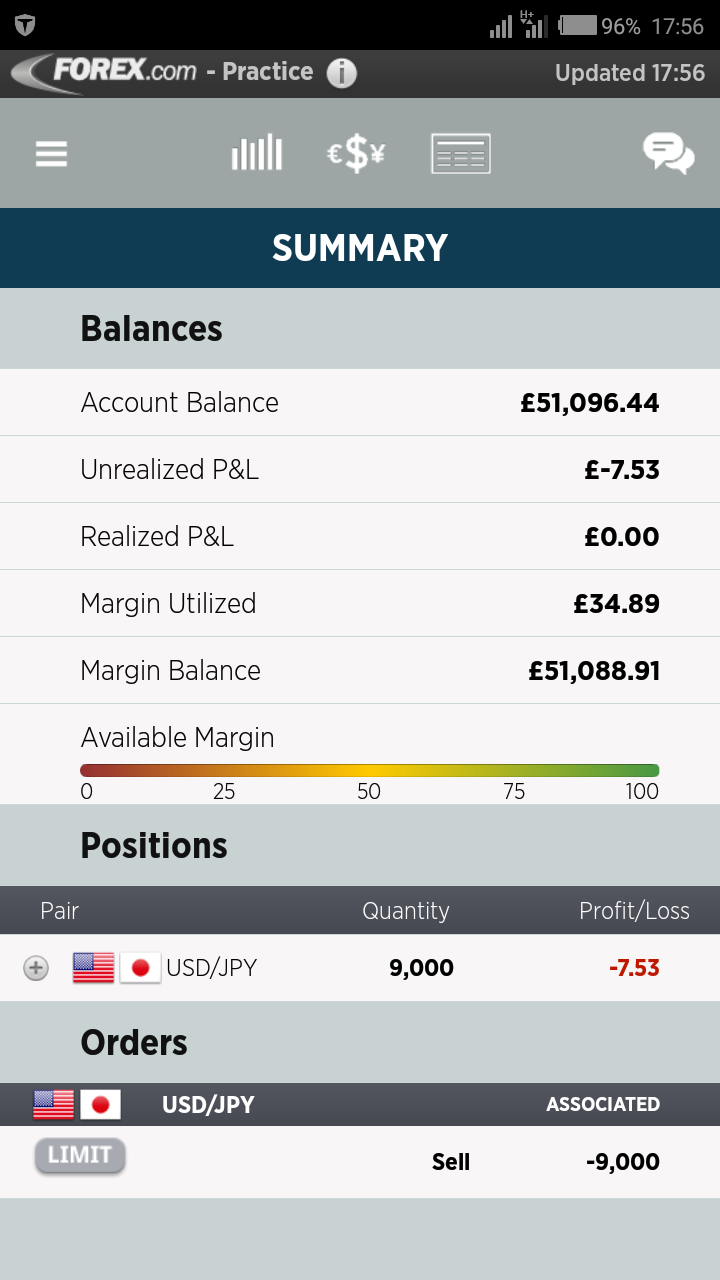Open the chat support icon

(668, 154)
